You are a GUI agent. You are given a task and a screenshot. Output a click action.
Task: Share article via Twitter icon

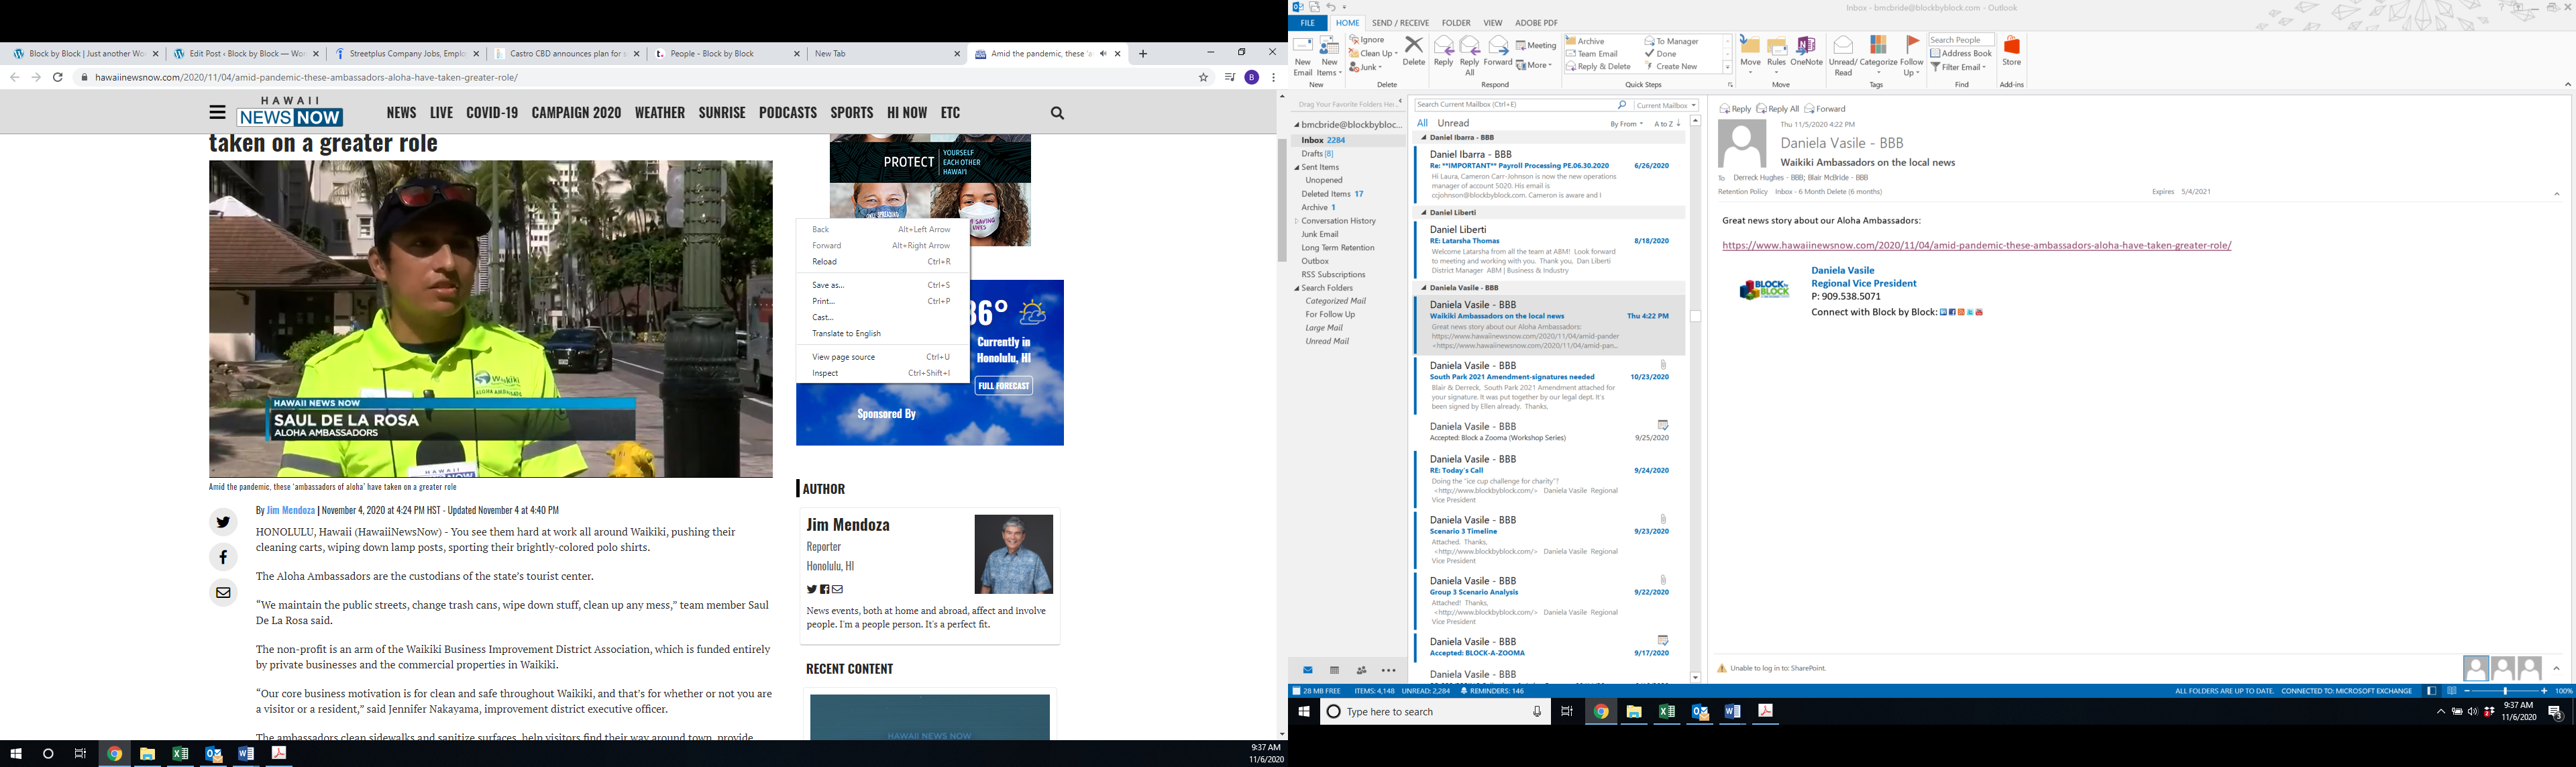(x=223, y=521)
